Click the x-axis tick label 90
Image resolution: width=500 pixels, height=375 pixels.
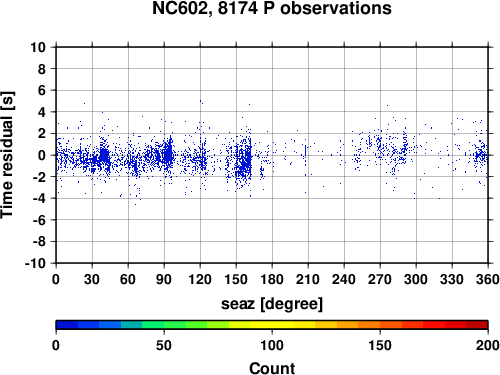click(x=164, y=279)
